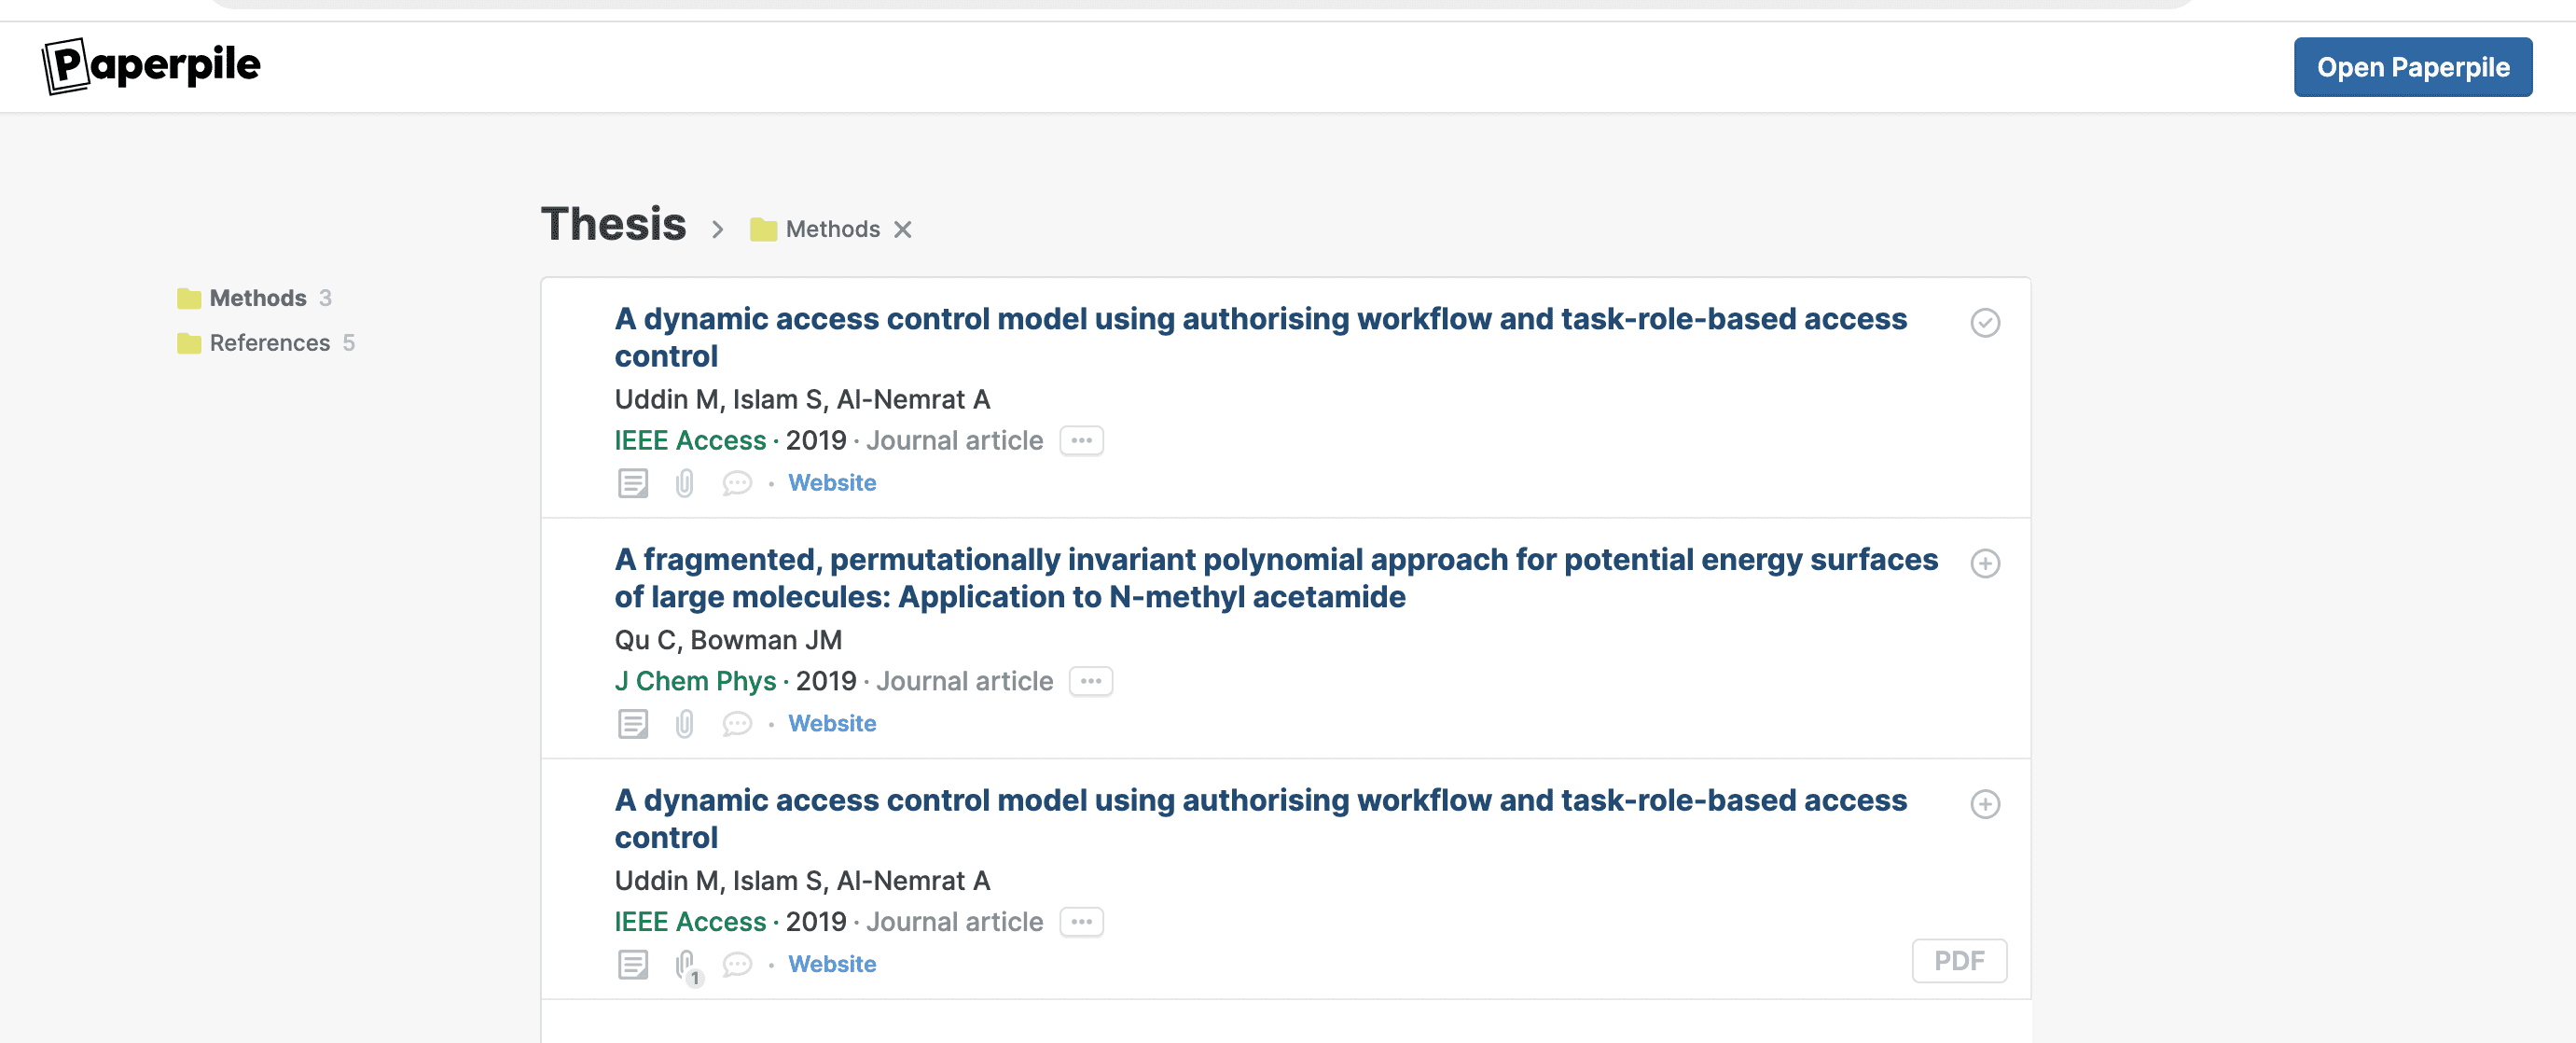2576x1043 pixels.
Task: Click attachment paperclip of first paper
Action: coord(684,483)
